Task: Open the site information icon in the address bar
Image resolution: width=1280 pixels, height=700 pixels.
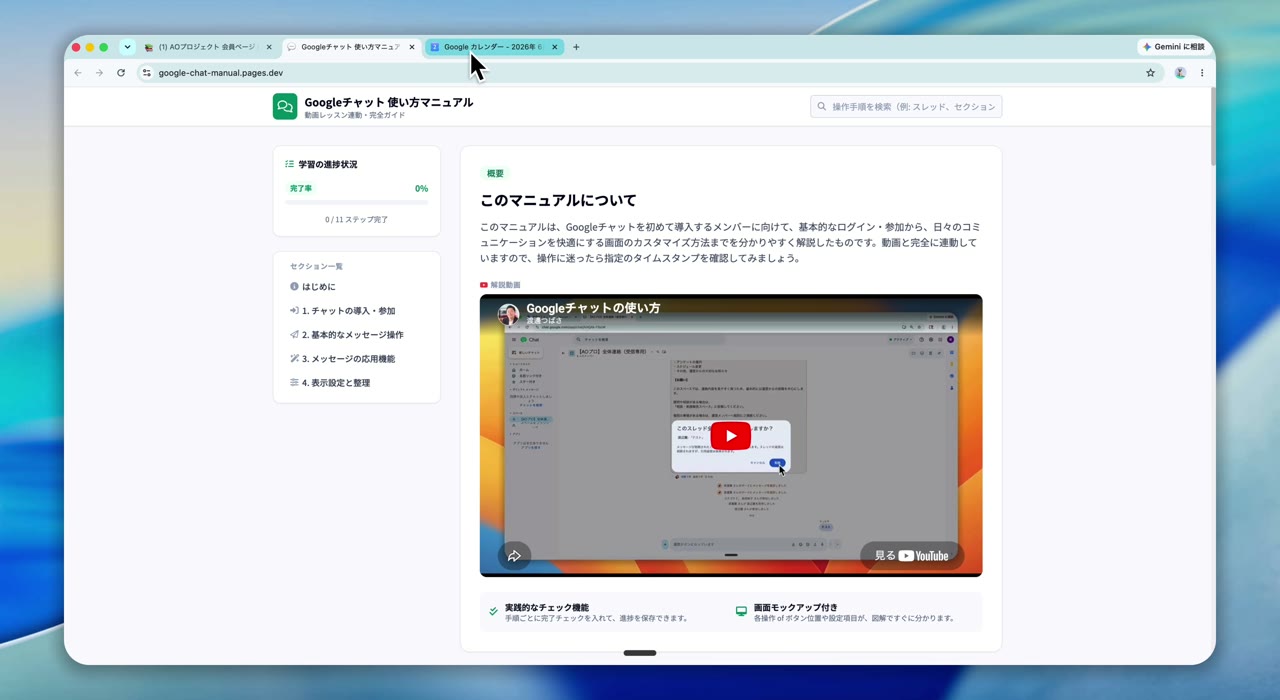Action: (146, 73)
